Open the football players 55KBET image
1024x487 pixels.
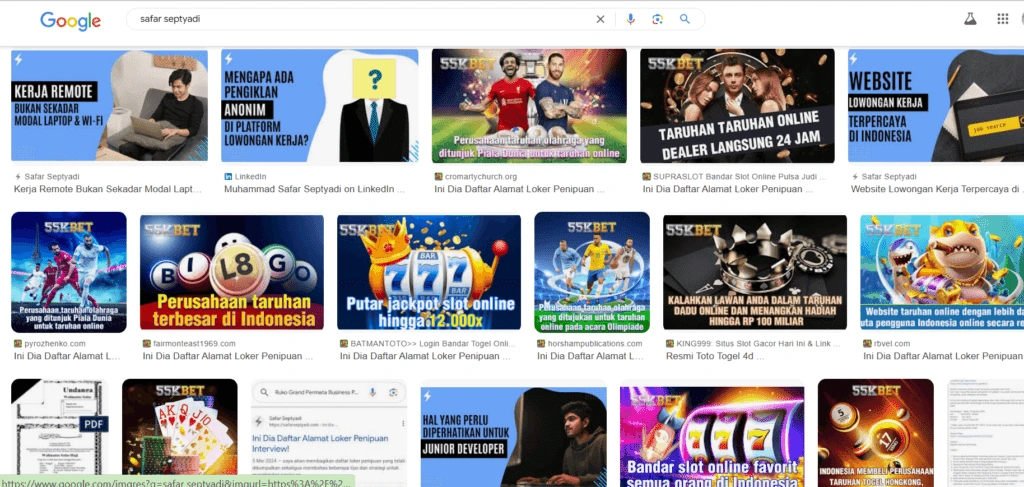(529, 106)
